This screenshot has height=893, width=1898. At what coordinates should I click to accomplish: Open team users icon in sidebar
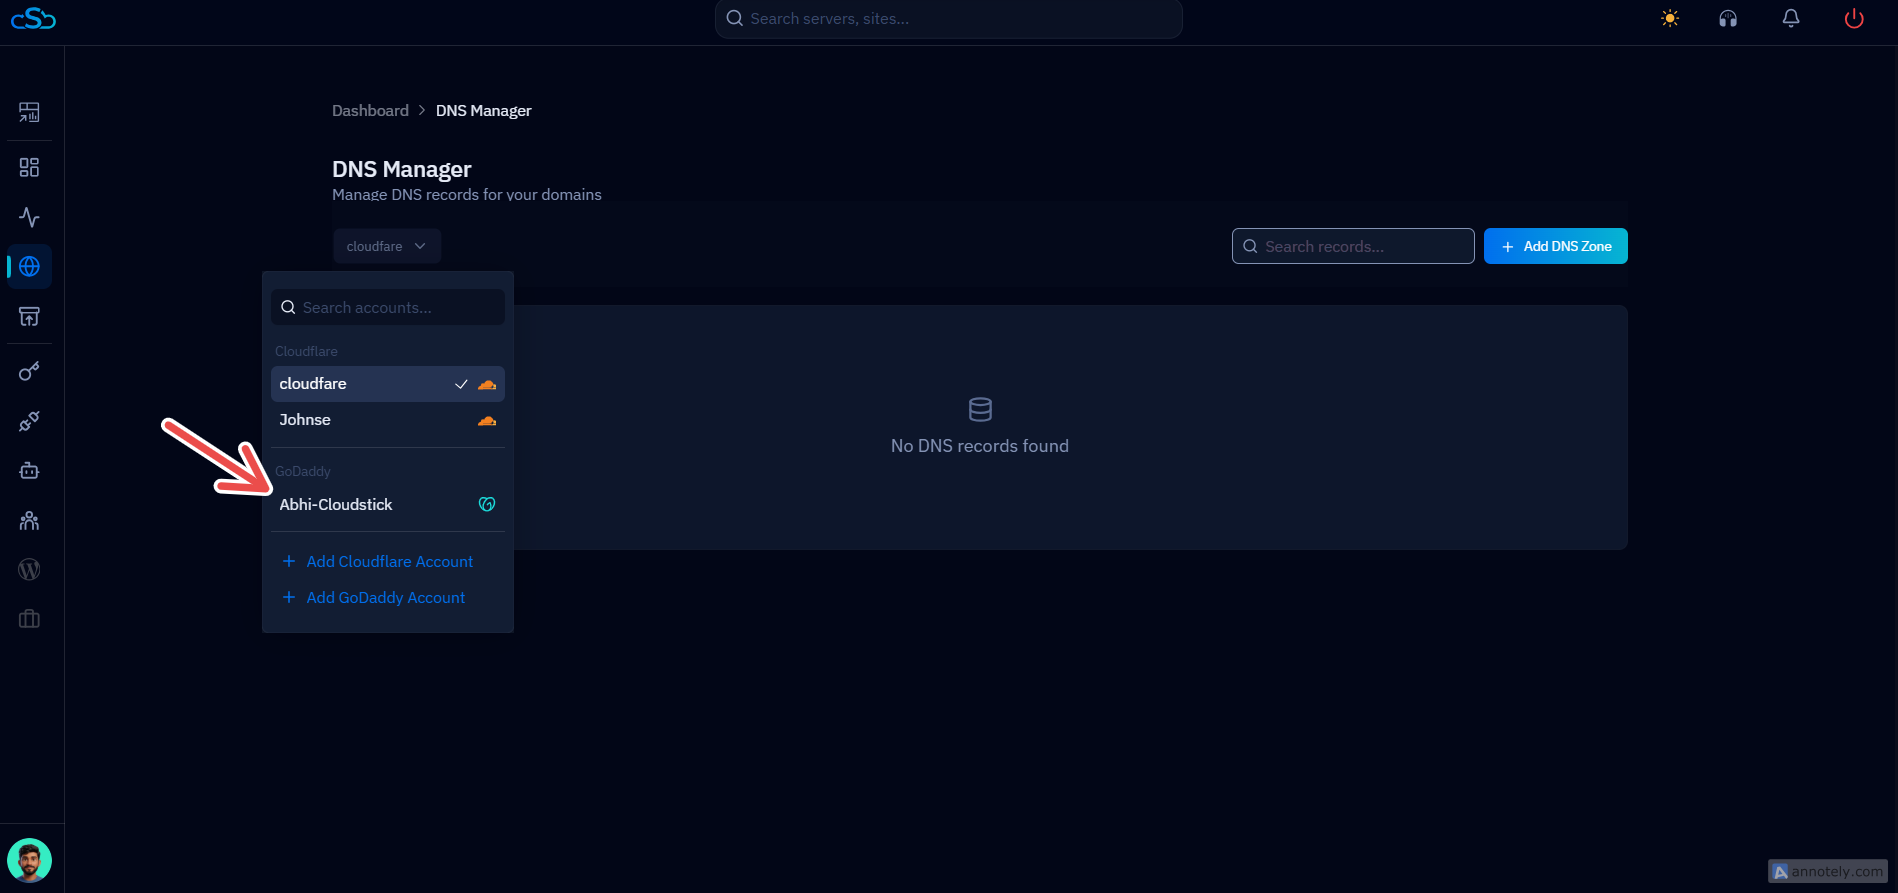pos(29,520)
